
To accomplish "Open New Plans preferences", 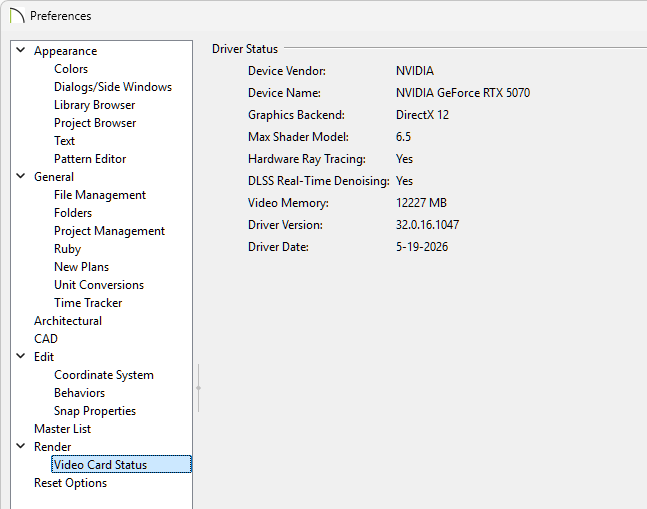I will (81, 267).
